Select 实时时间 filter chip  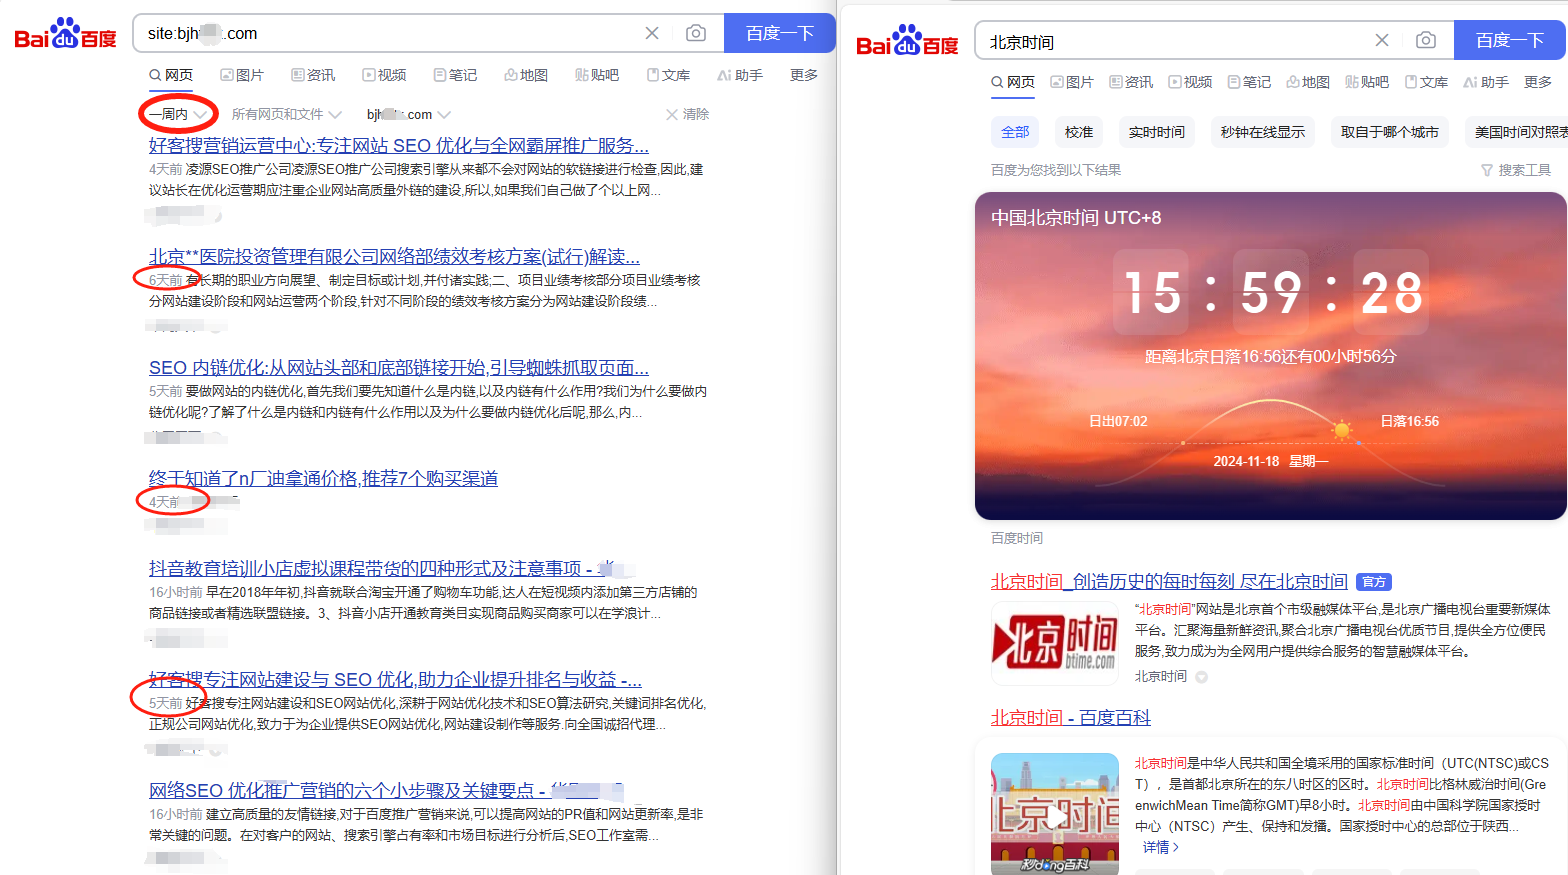pos(1157,132)
